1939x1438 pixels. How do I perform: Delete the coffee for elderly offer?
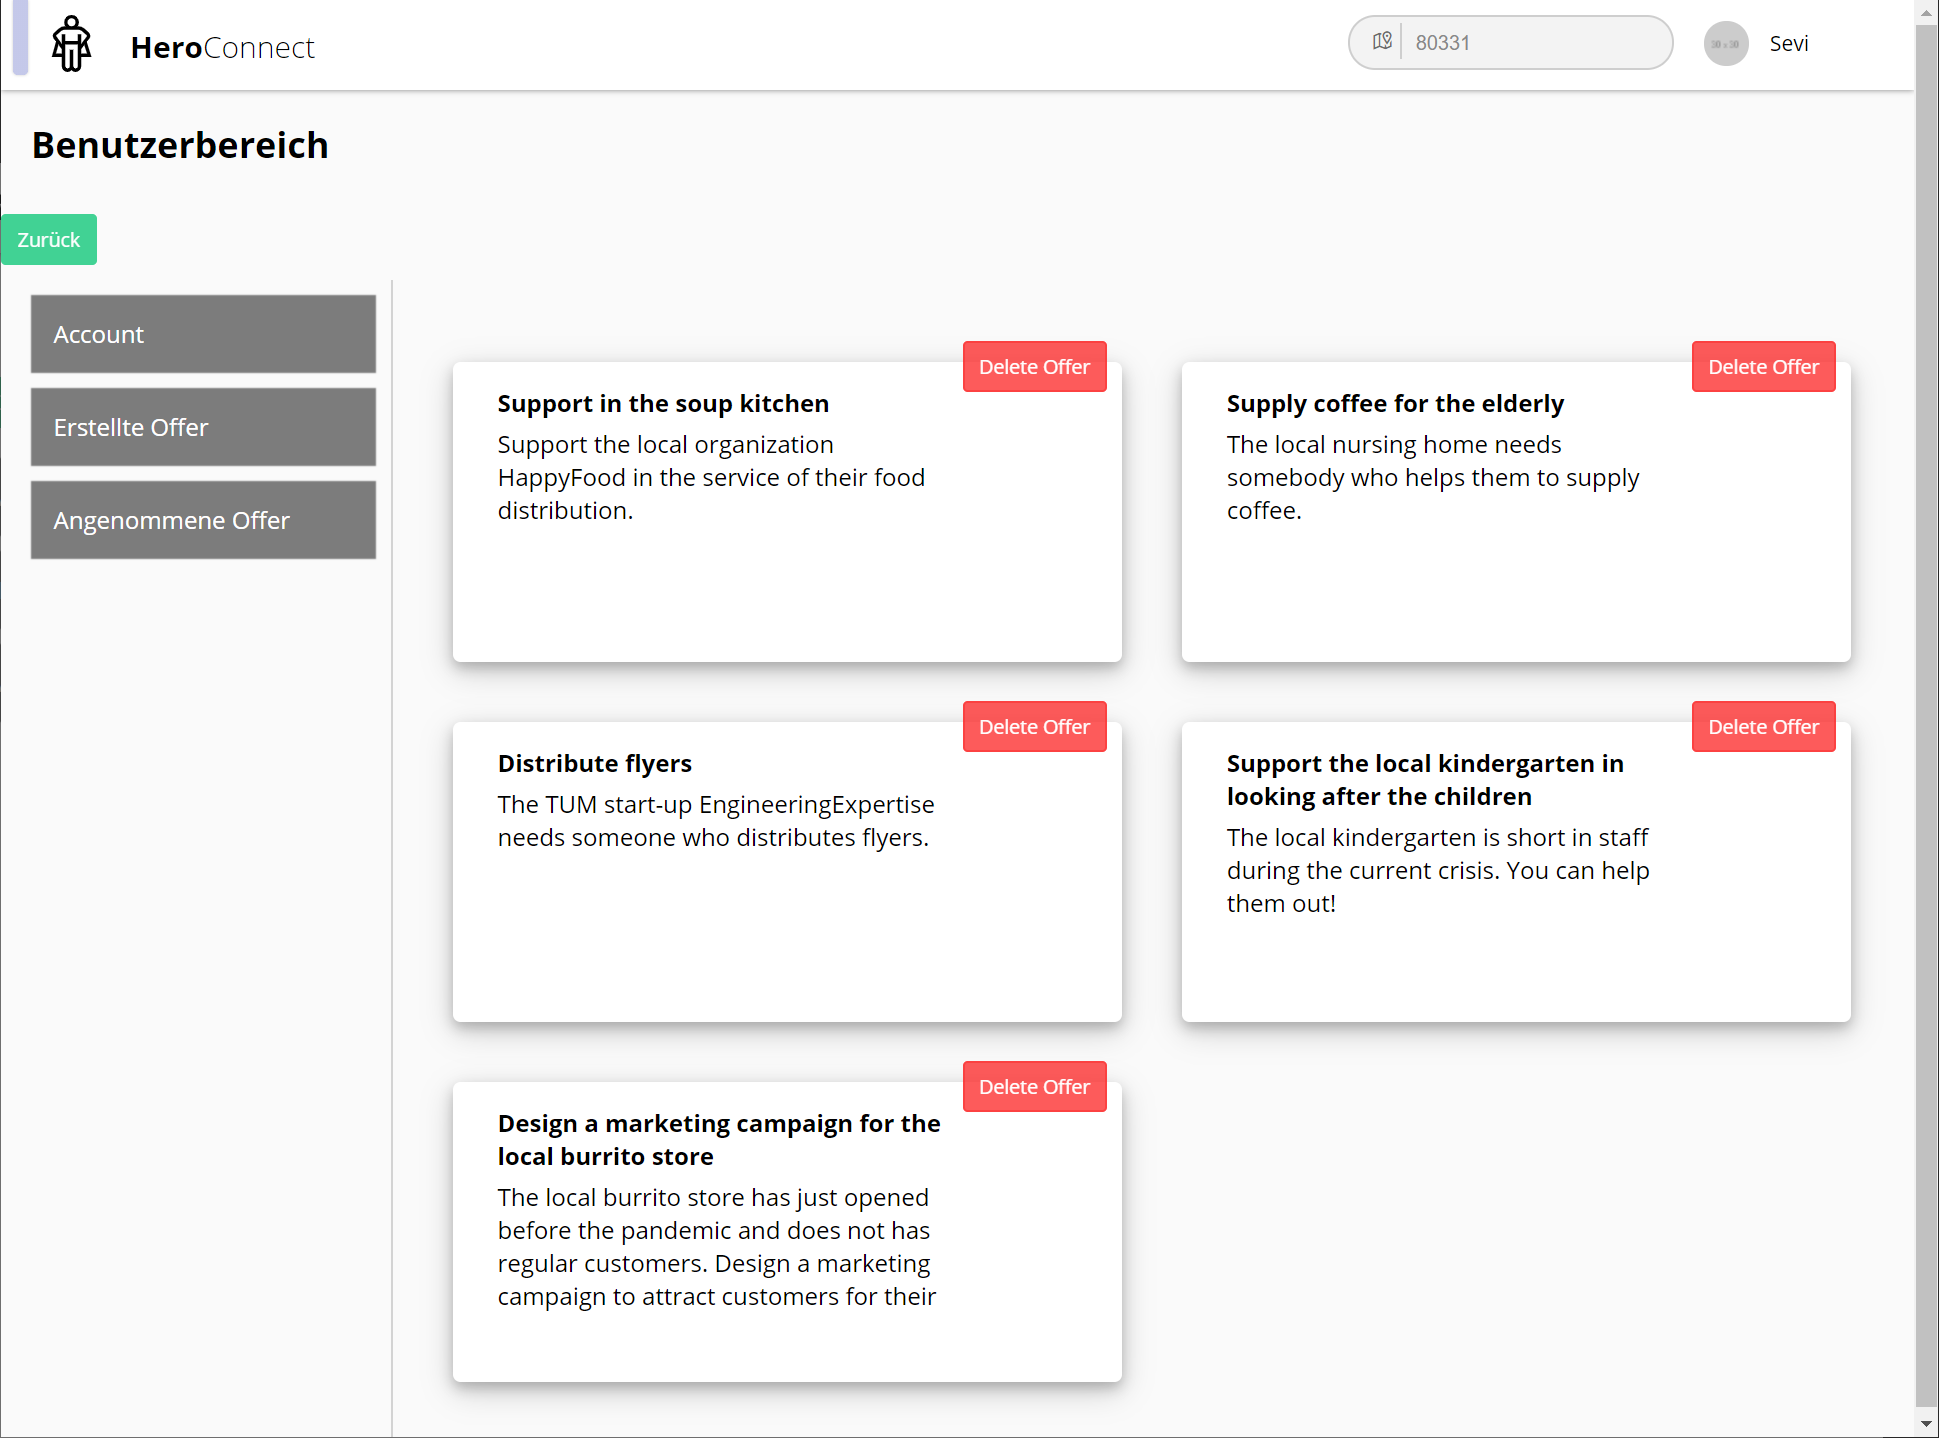coord(1762,367)
